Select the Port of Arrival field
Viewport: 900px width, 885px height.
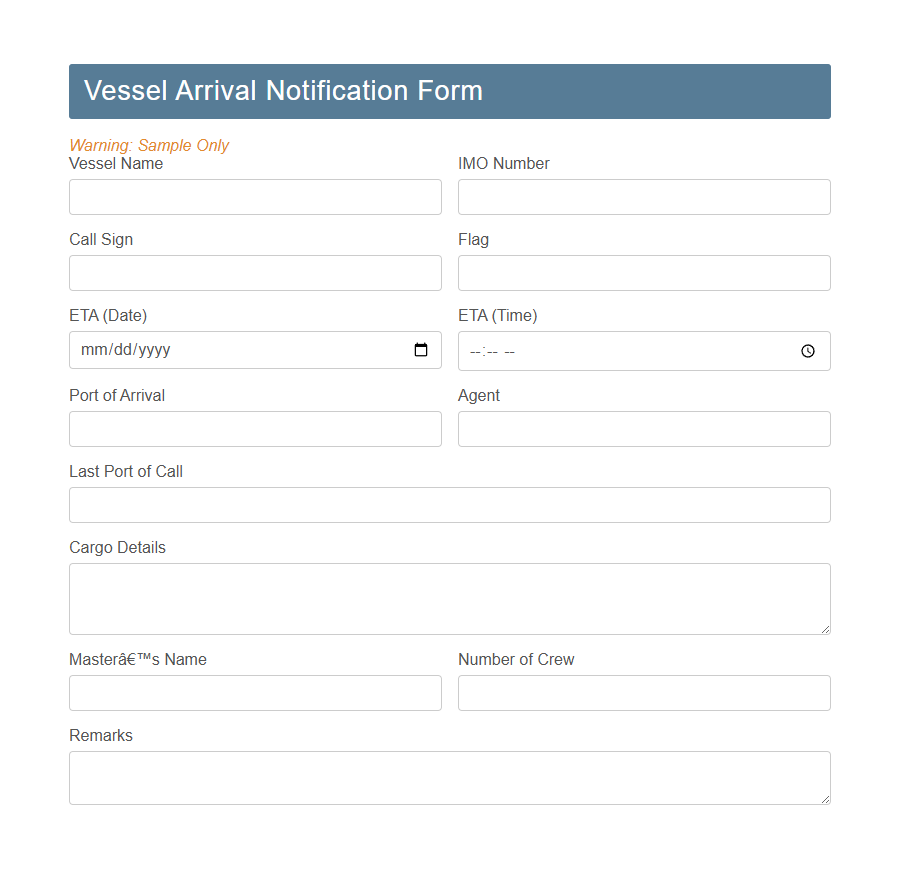(x=255, y=428)
